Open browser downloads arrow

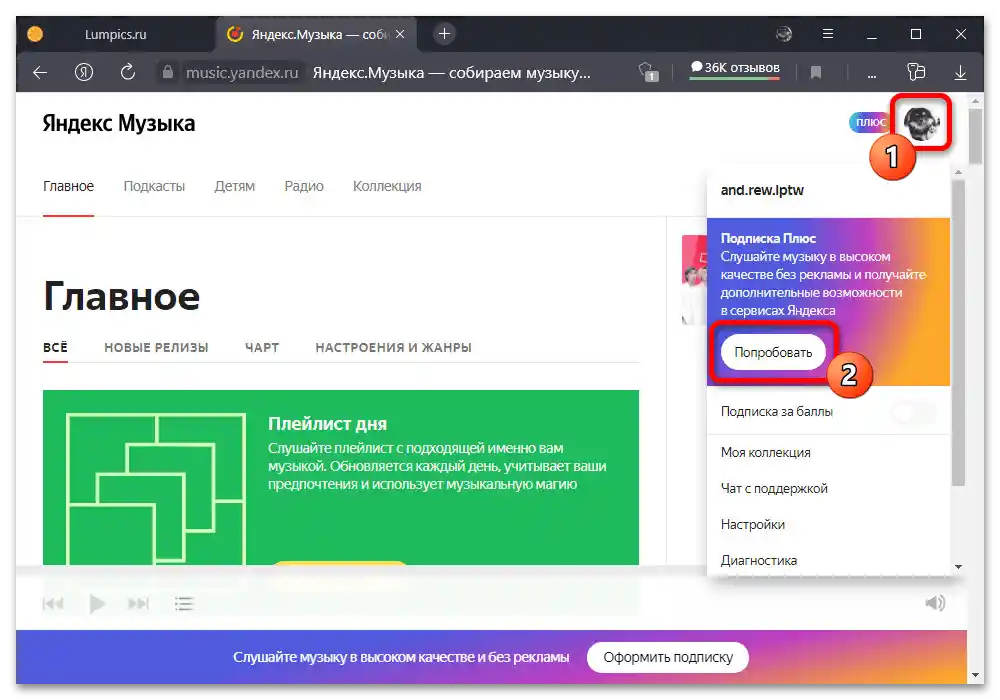click(x=960, y=73)
